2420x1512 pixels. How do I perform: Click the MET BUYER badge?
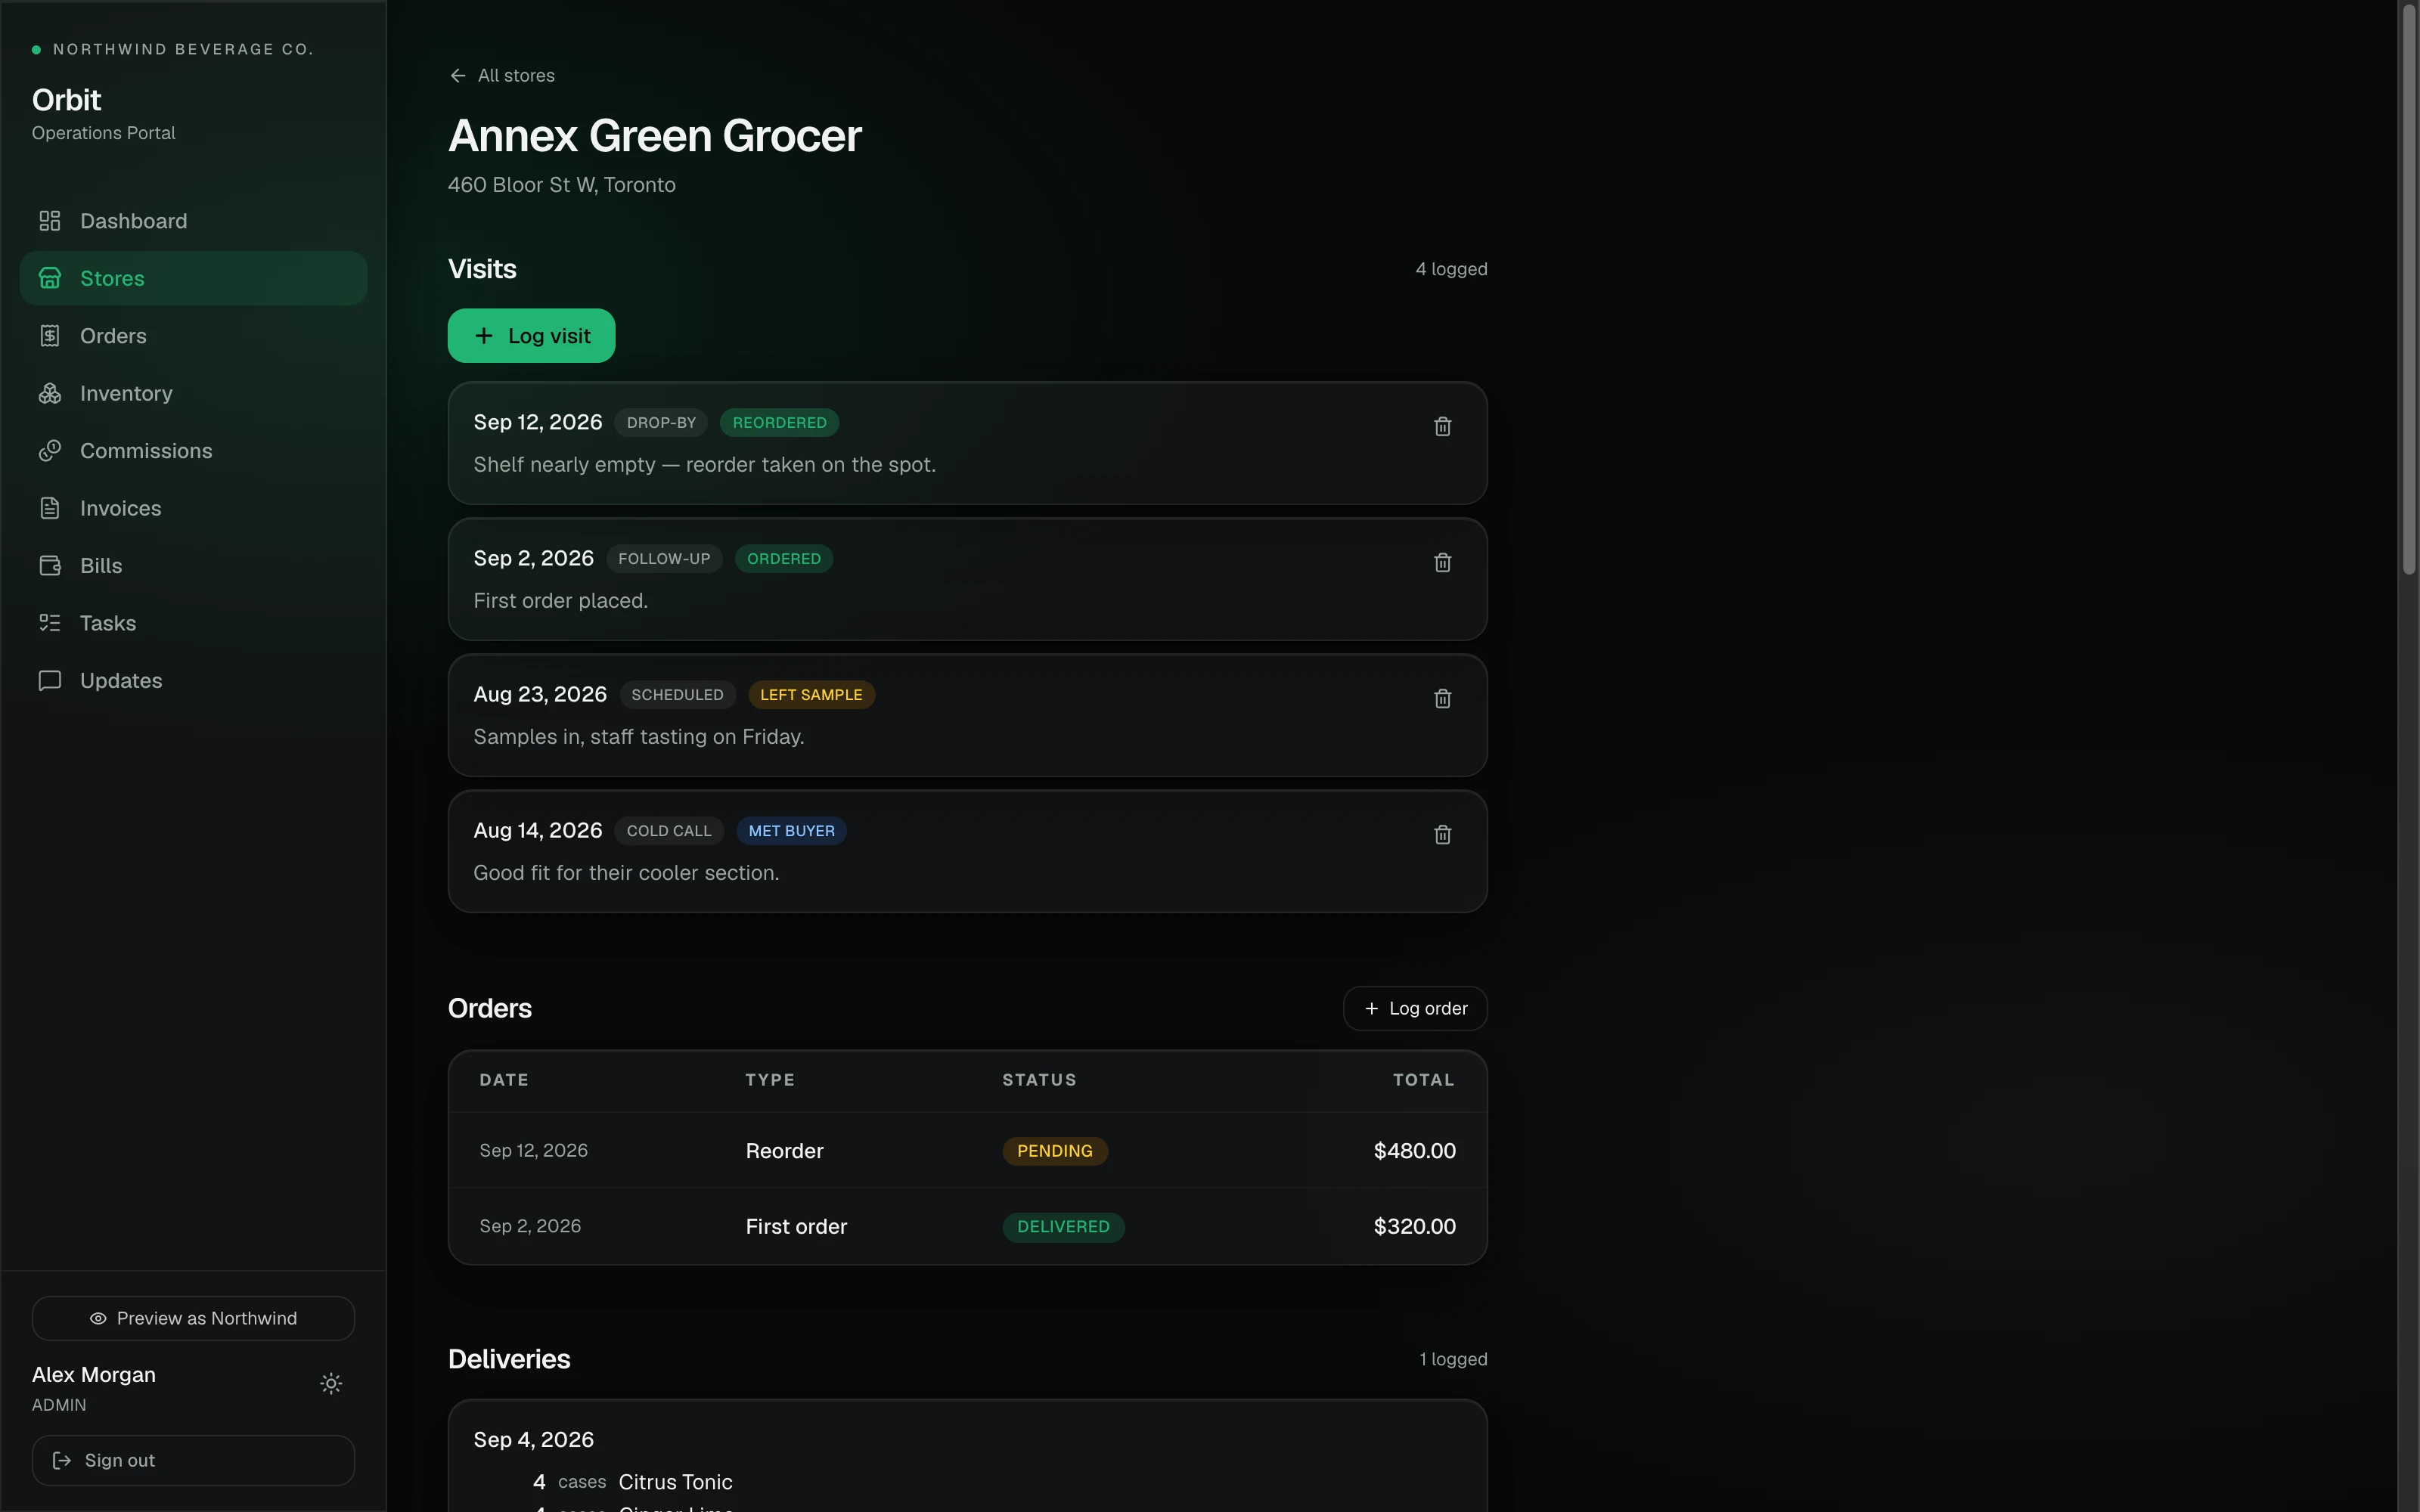click(791, 831)
